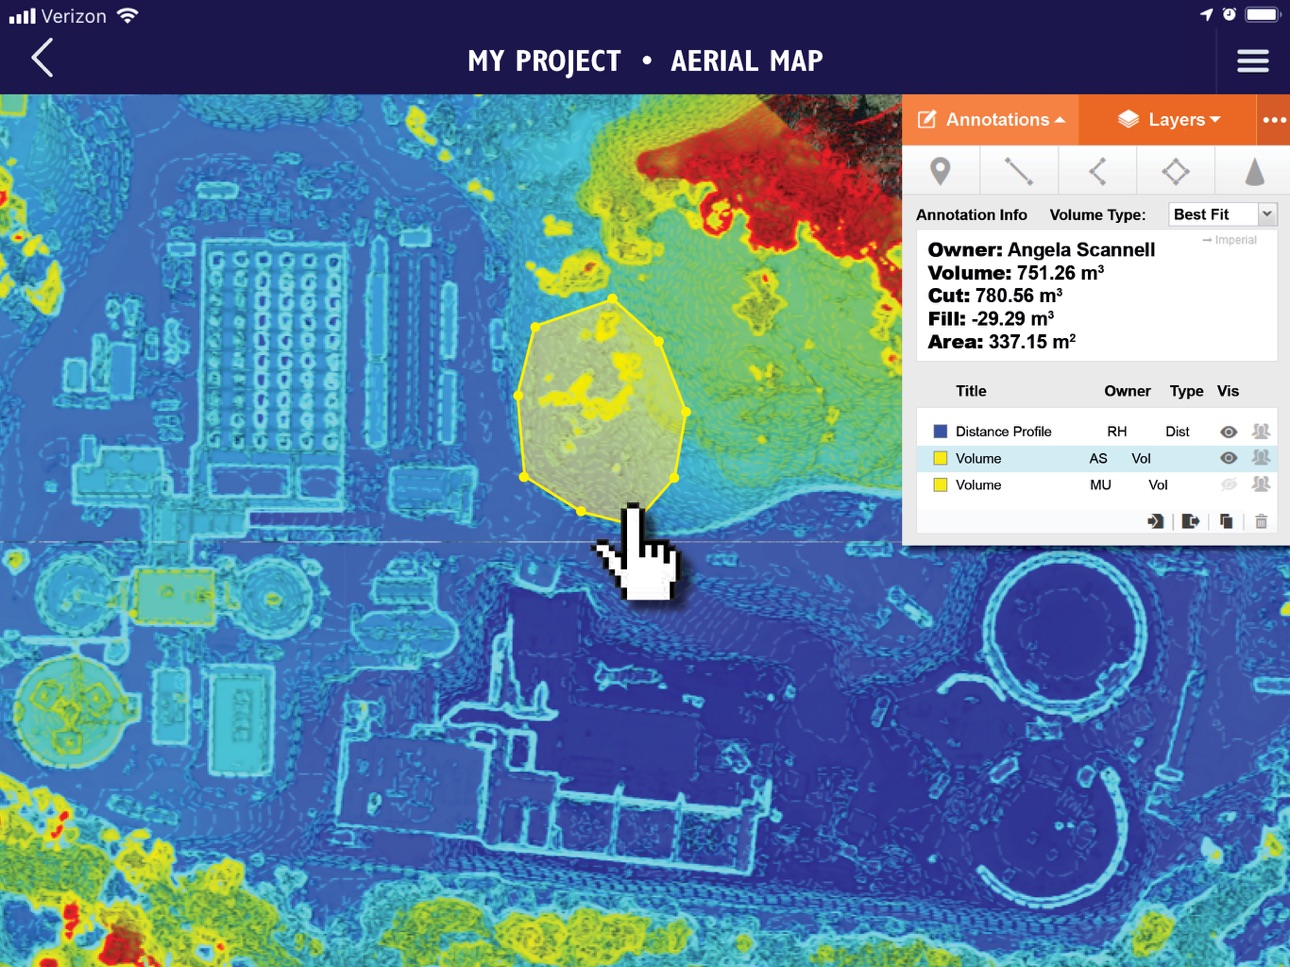Click the Title column header

point(971,391)
